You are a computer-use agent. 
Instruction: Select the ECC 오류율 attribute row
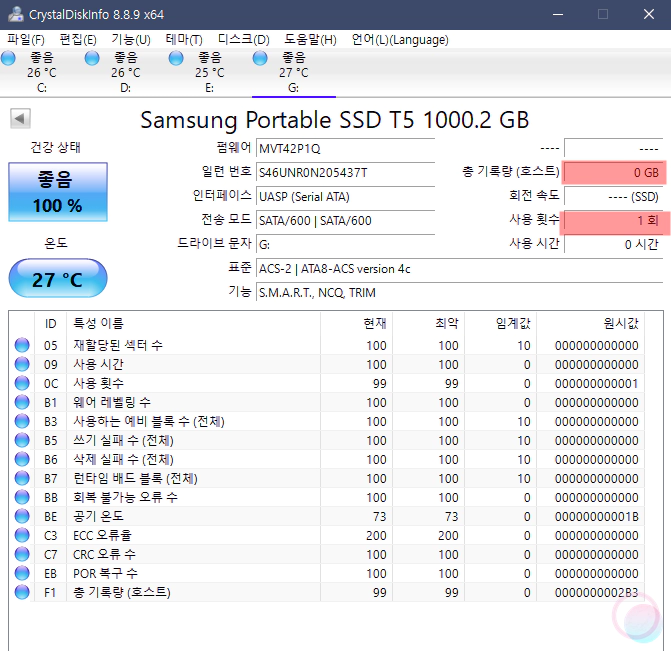point(327,535)
